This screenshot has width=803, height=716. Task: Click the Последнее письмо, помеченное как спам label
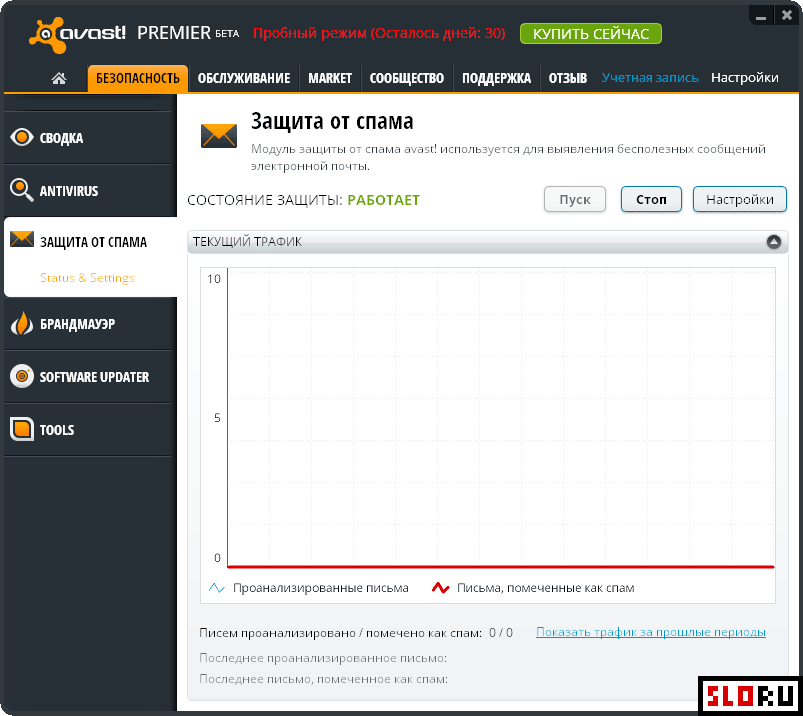pos(324,679)
